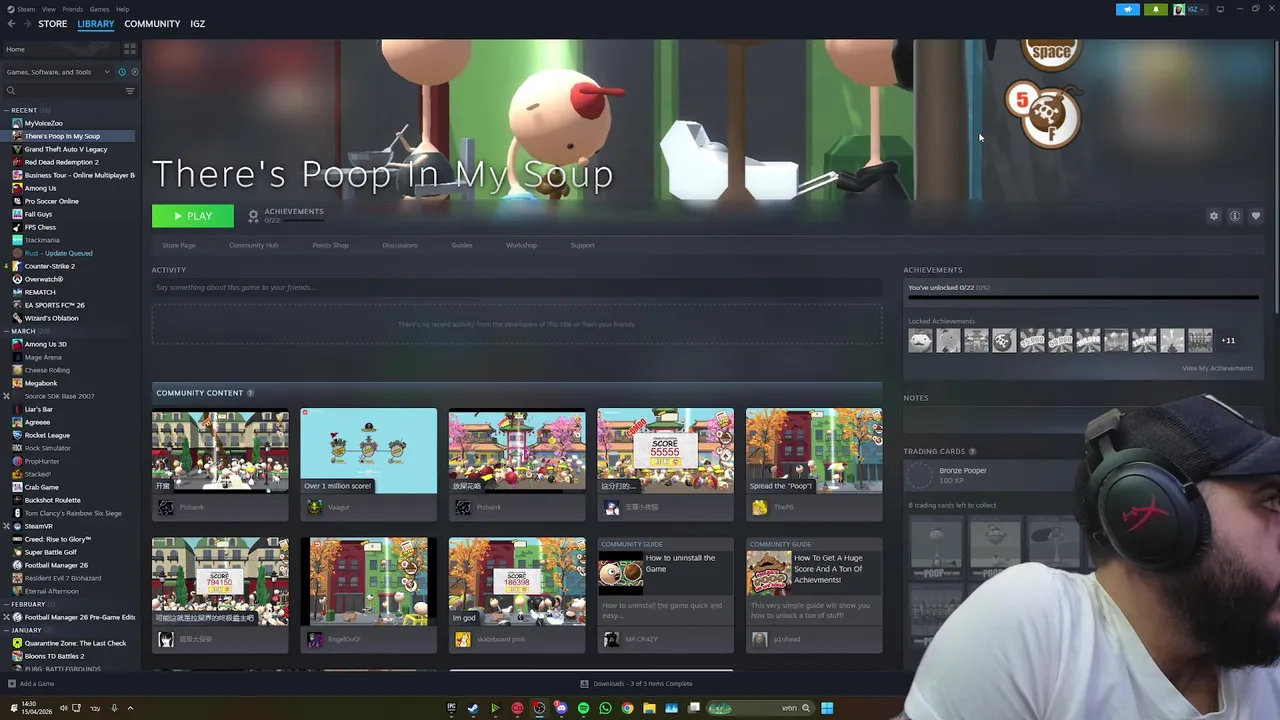Collapse the JANUARY games section
Viewport: 1280px width, 720px height.
pos(26,630)
